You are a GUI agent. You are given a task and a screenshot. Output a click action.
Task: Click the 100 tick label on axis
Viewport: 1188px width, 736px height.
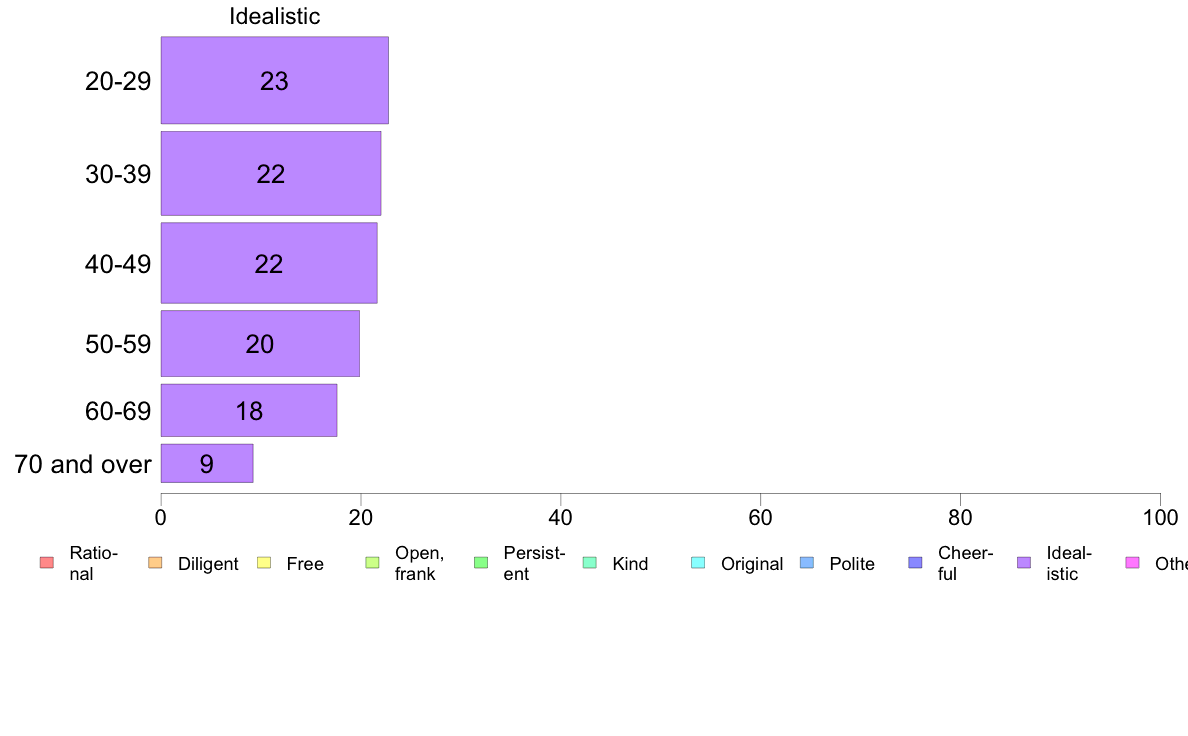click(1160, 518)
